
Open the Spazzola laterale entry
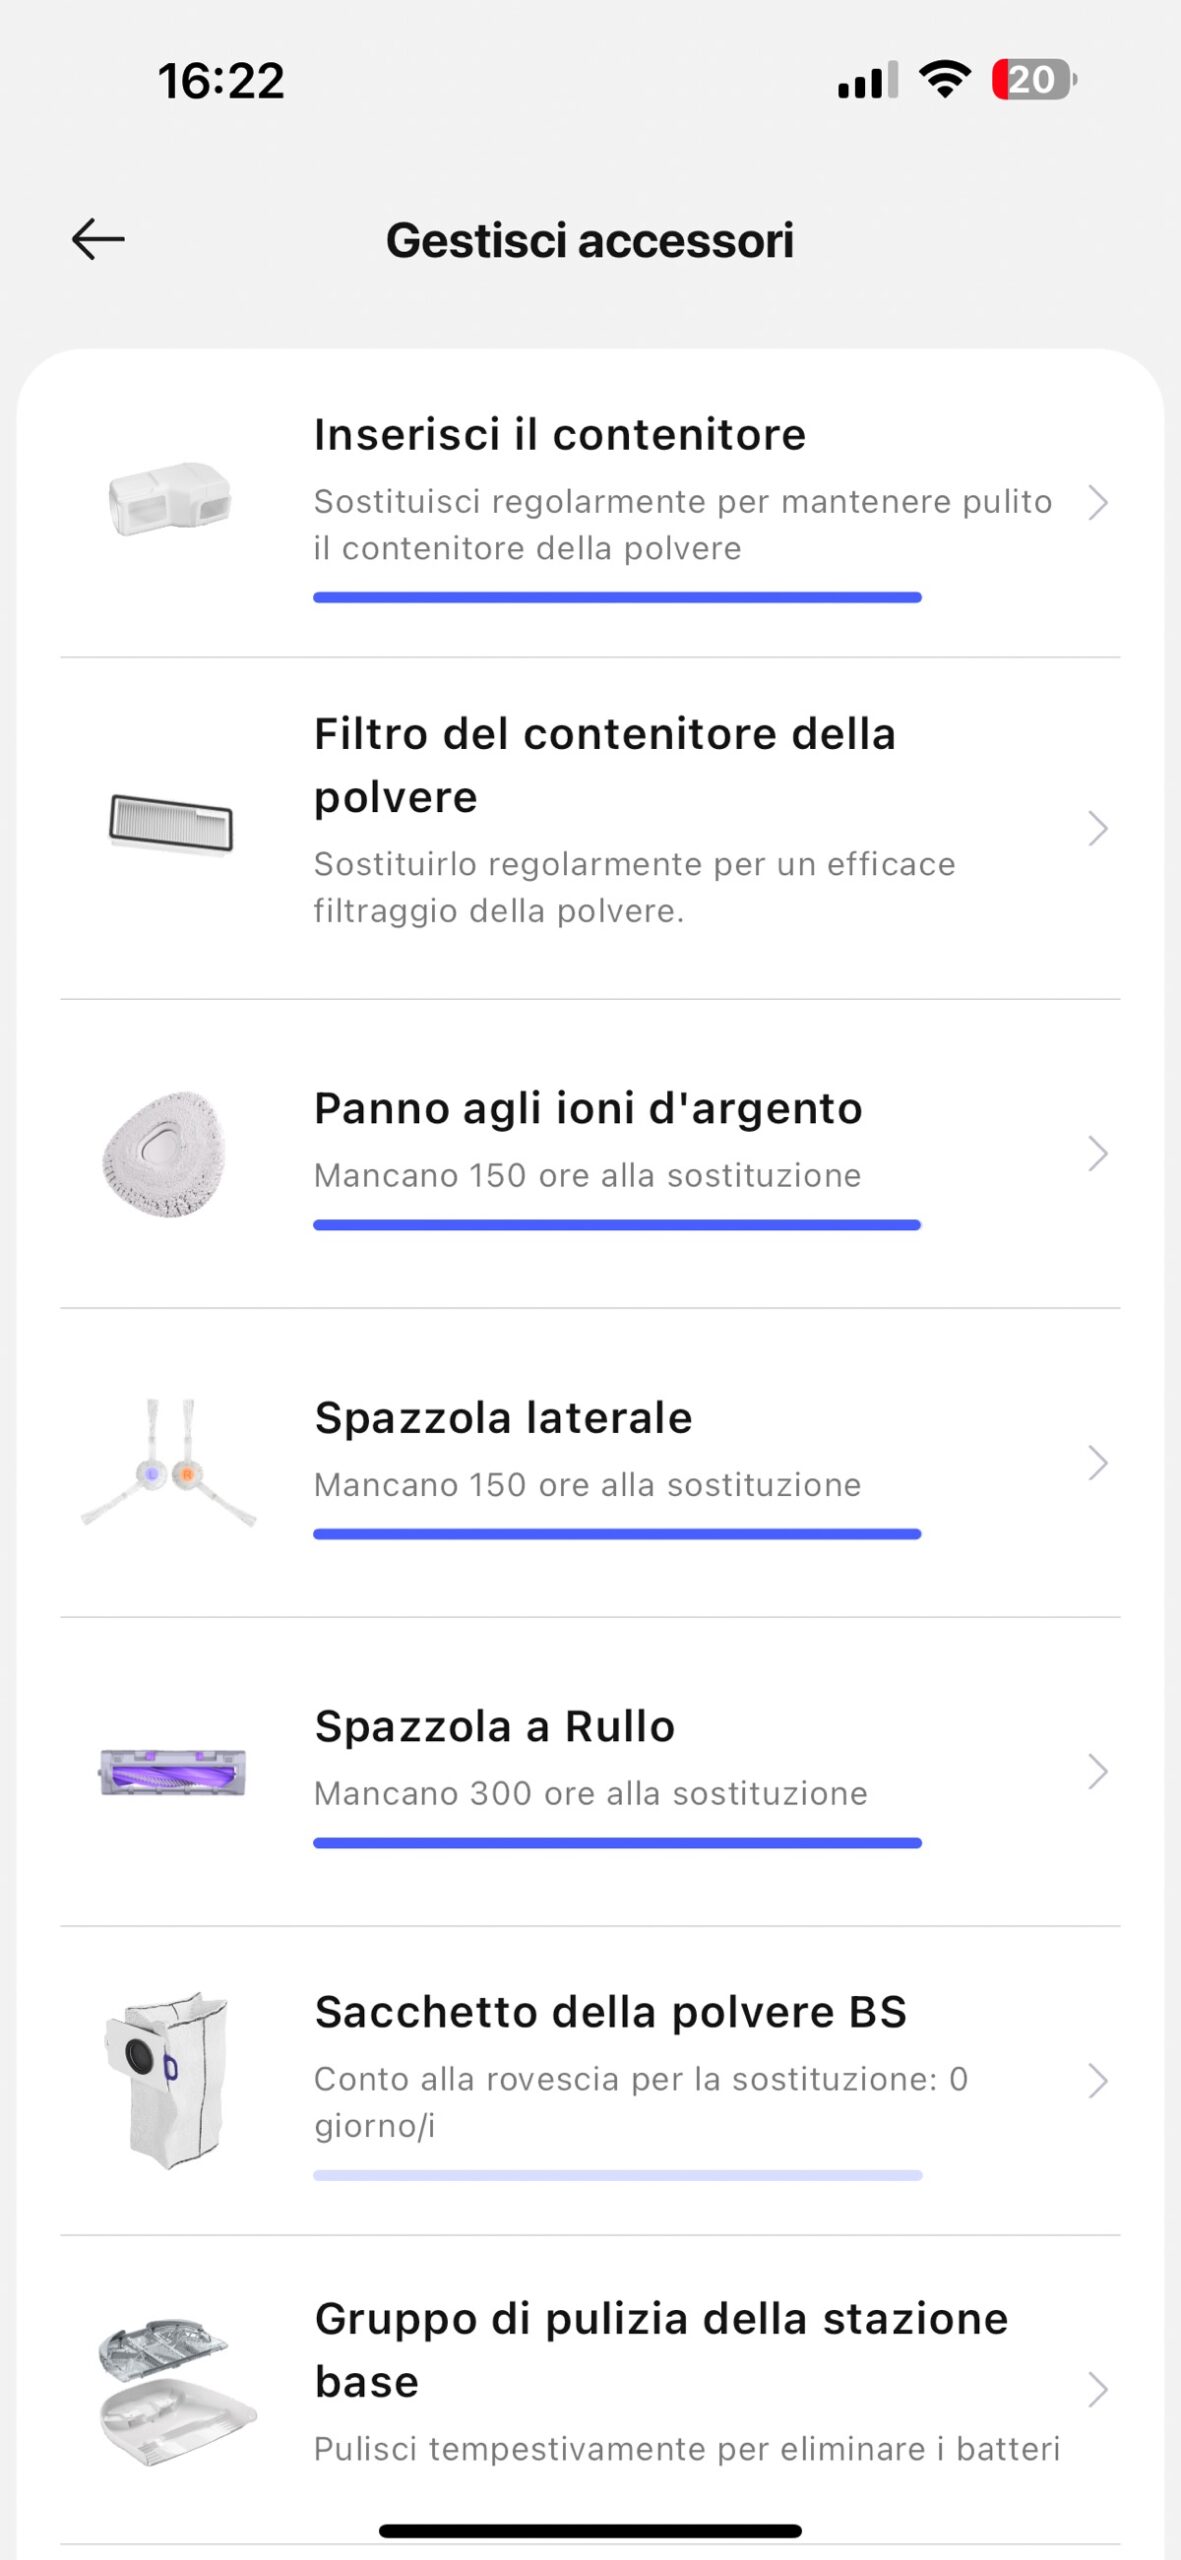click(503, 1418)
